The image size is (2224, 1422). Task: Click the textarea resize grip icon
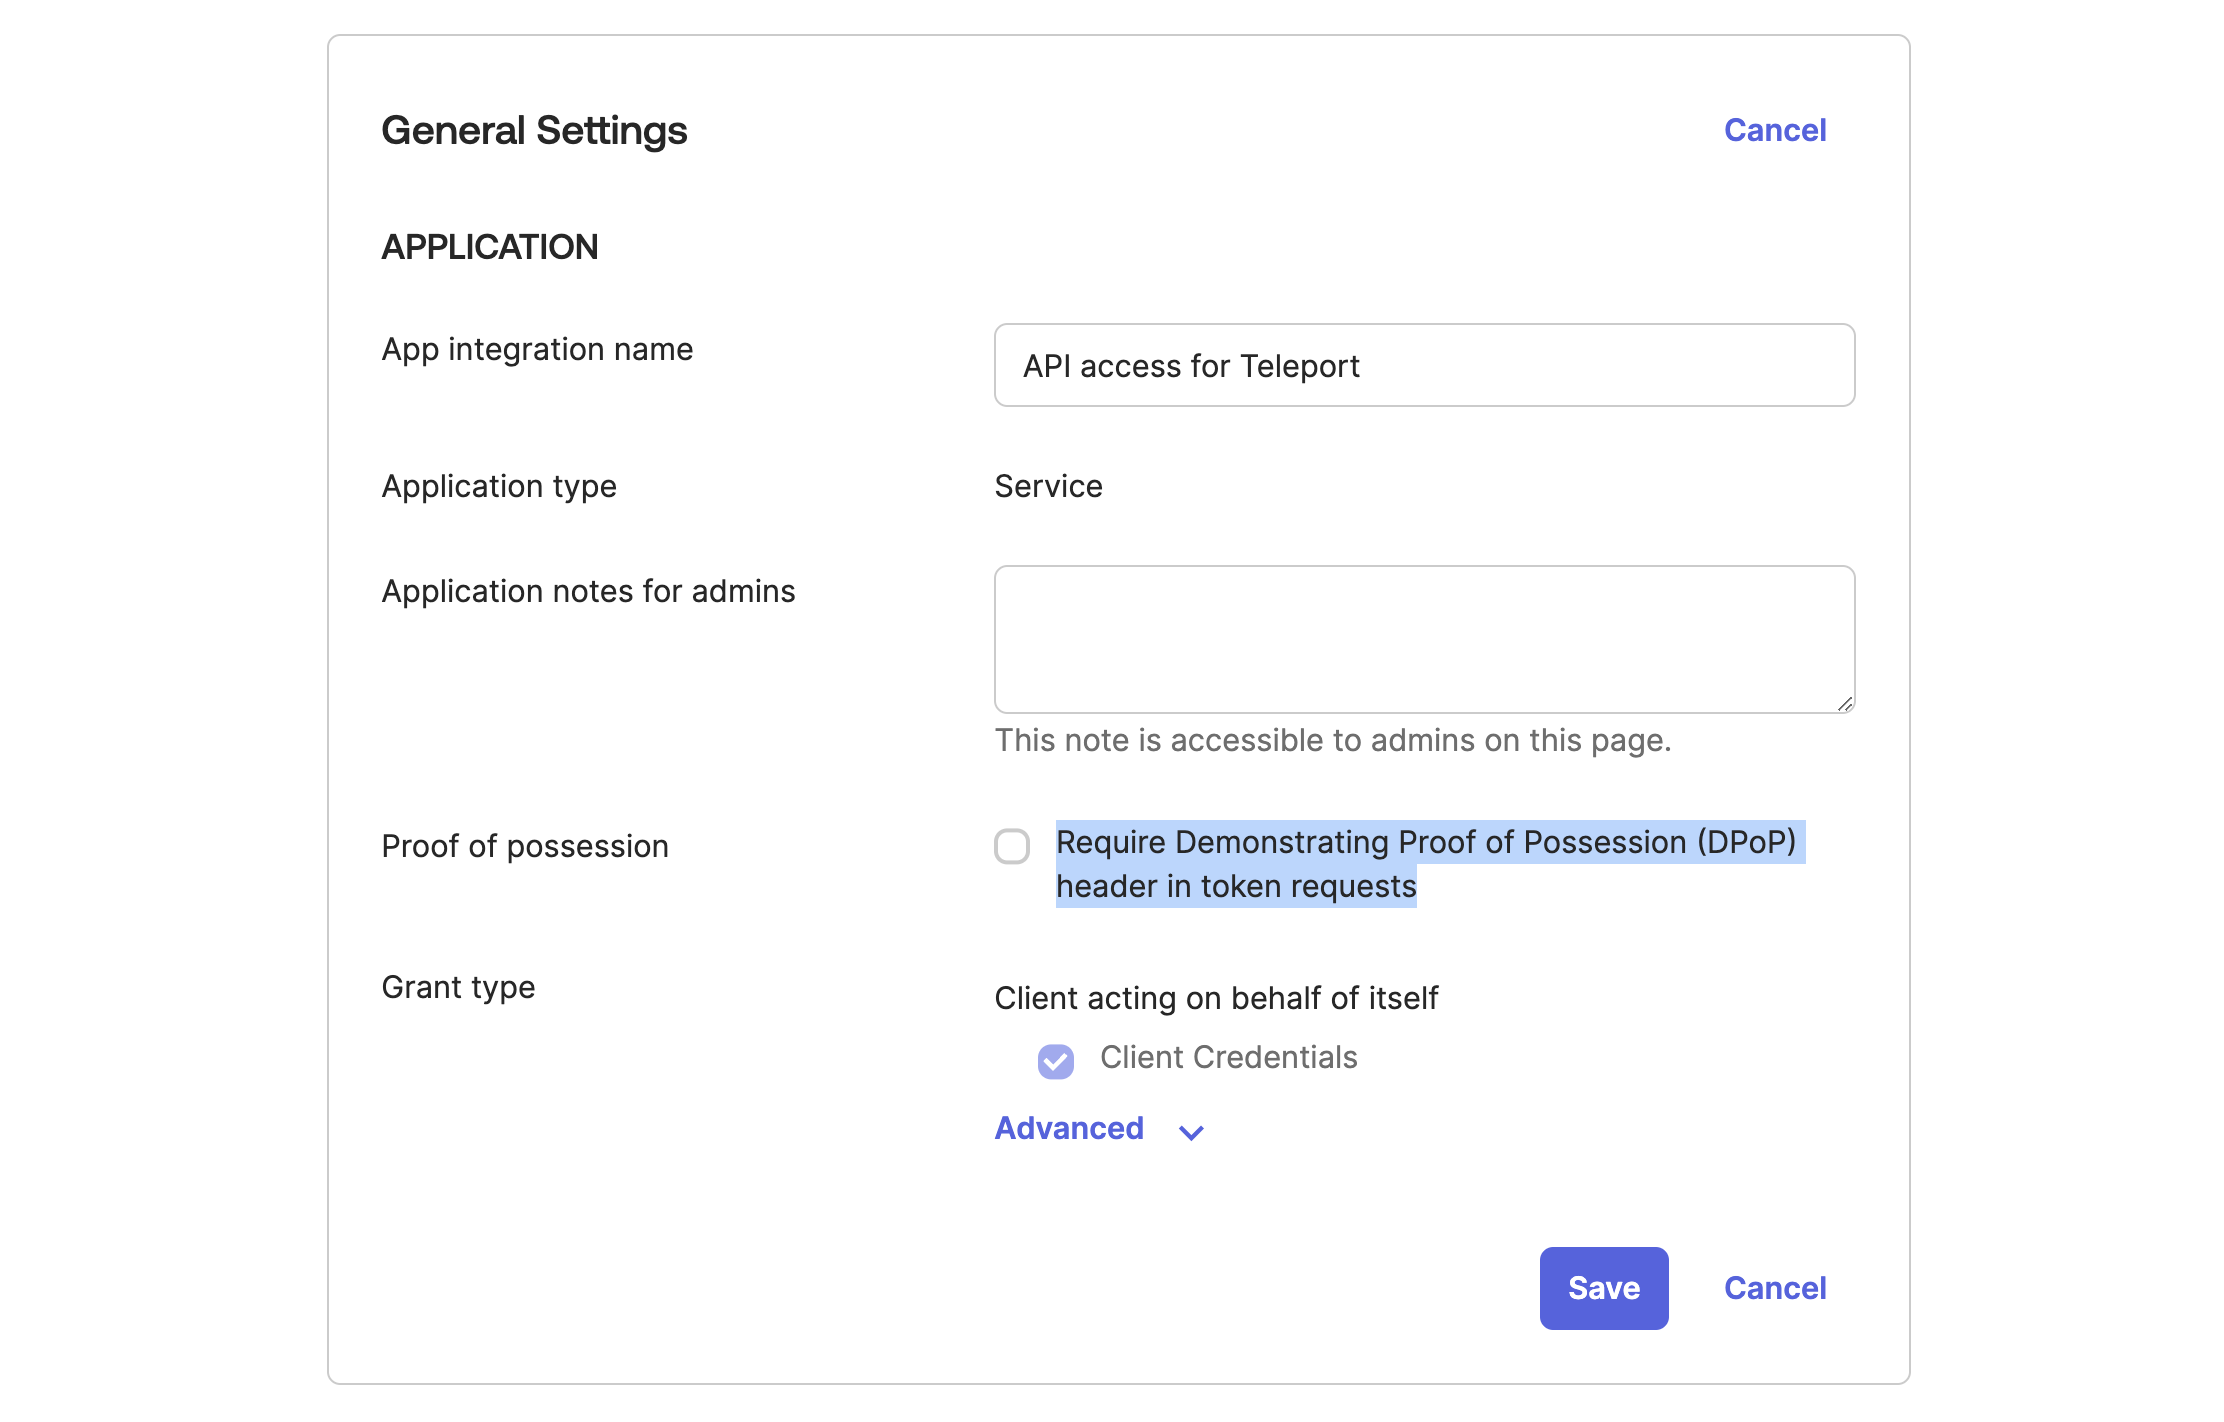(x=1845, y=705)
